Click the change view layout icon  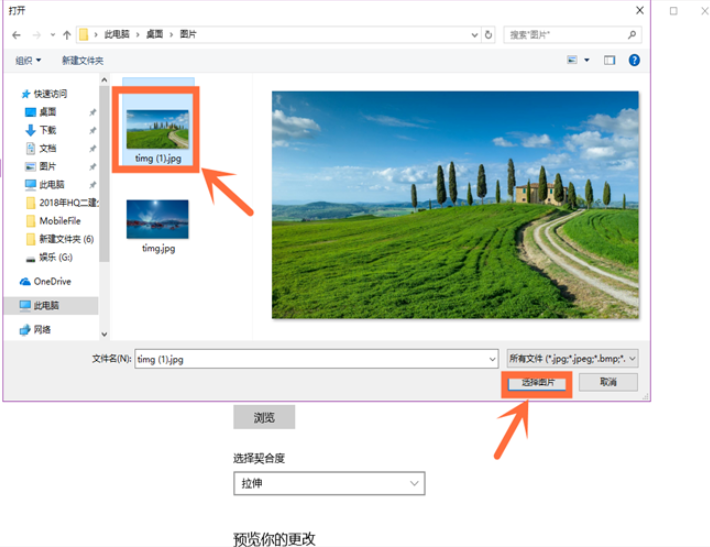point(572,60)
